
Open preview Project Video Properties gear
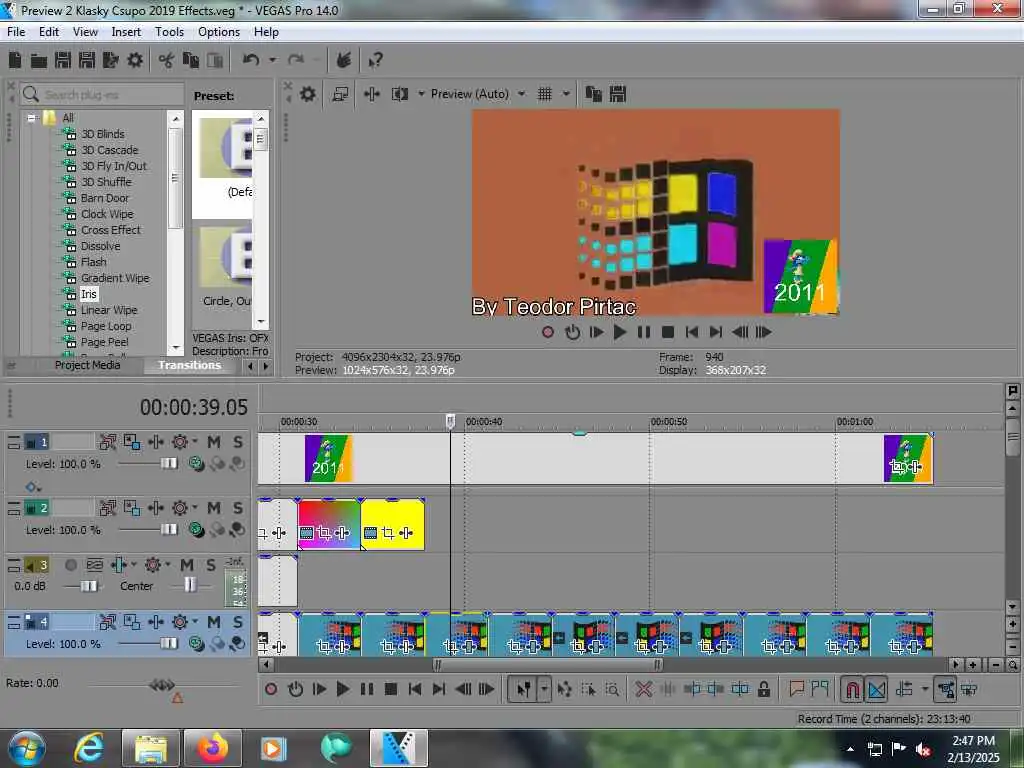click(308, 94)
